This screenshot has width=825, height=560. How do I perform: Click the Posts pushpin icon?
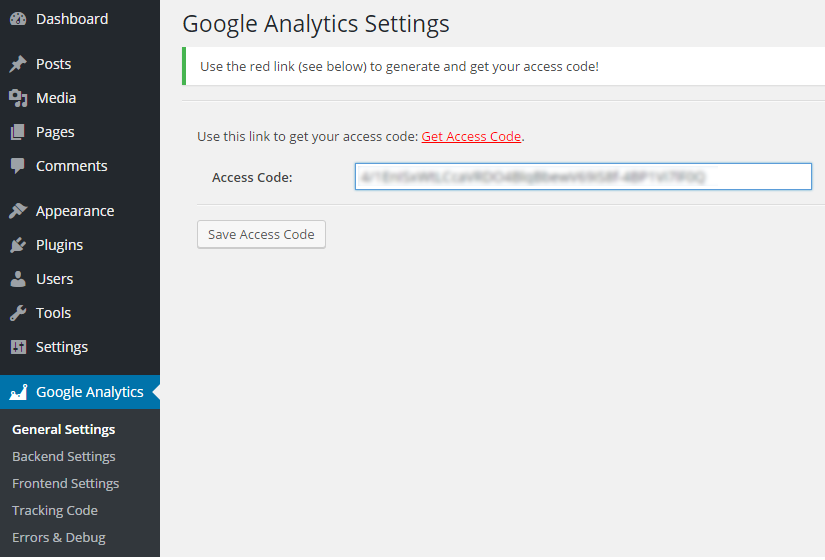tap(18, 64)
